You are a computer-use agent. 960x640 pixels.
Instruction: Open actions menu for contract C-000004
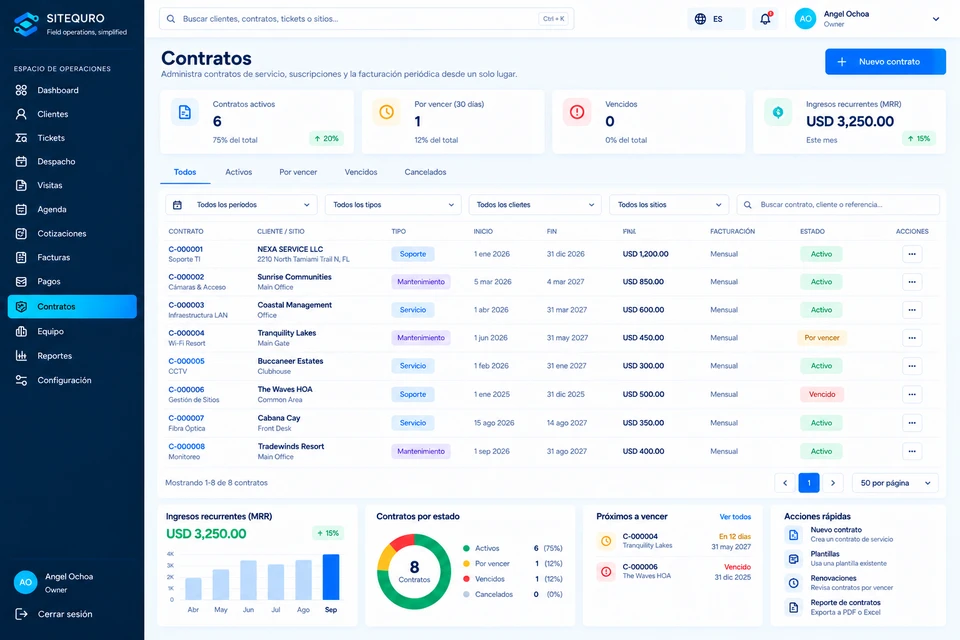tap(912, 338)
